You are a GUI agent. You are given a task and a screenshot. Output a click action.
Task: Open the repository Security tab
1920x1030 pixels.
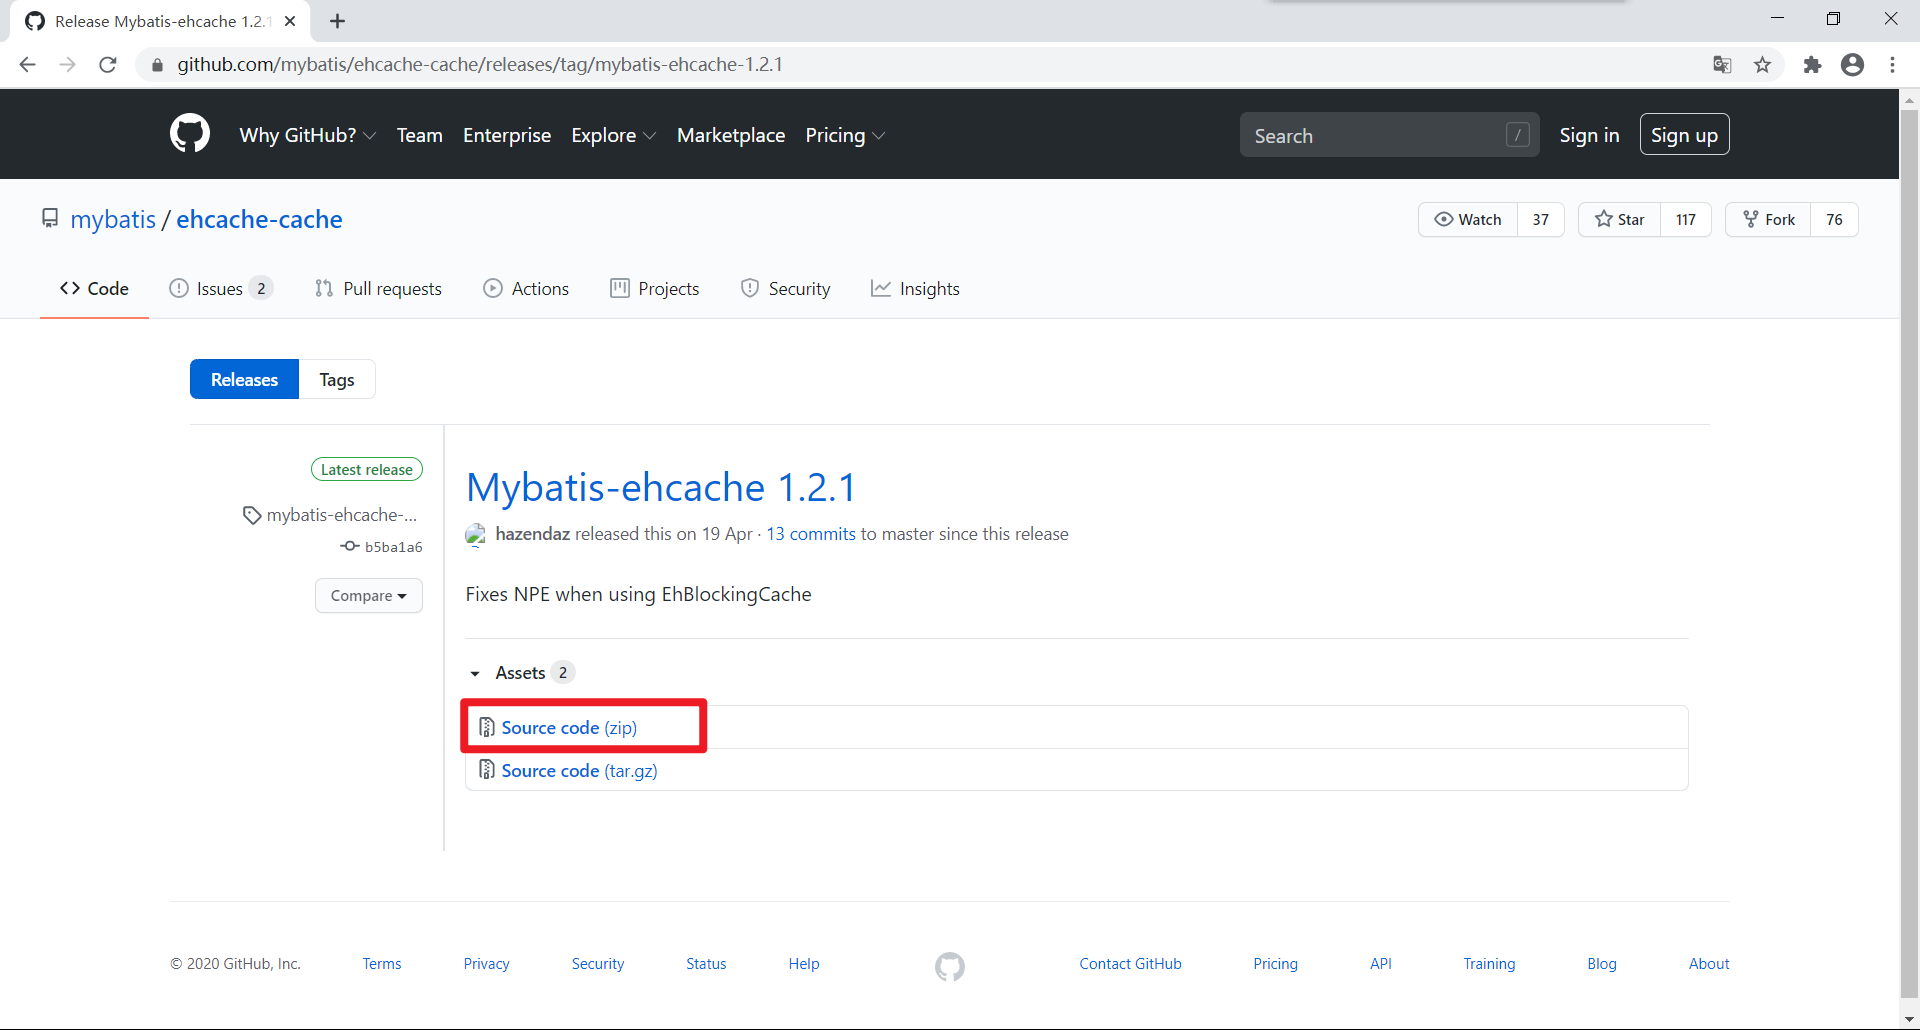[x=786, y=288]
